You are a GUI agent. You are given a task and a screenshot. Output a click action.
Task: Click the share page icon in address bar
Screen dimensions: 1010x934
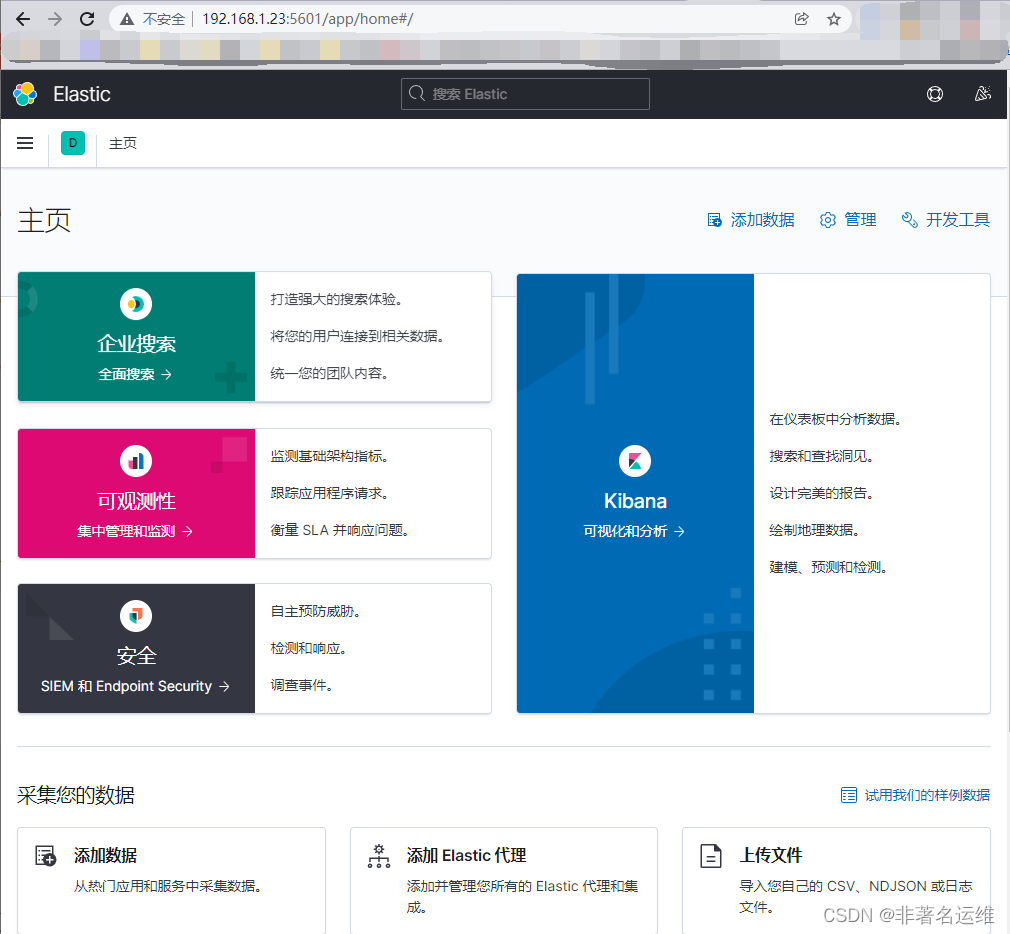point(801,19)
